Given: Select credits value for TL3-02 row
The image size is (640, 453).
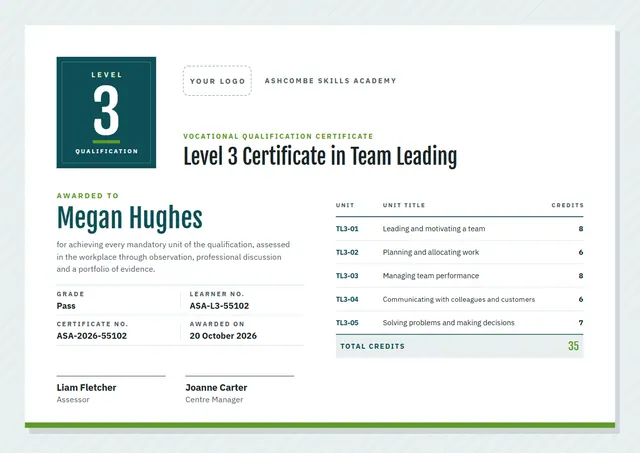Looking at the screenshot, I should point(581,252).
